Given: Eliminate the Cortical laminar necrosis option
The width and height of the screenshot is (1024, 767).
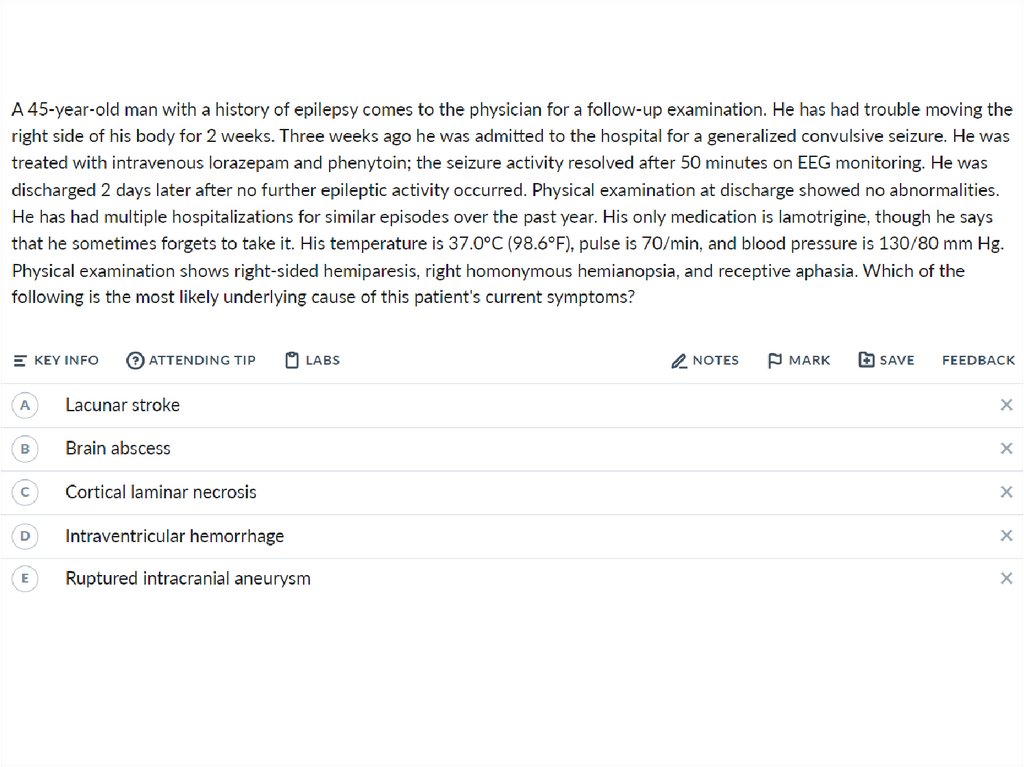Looking at the screenshot, I should 1006,492.
